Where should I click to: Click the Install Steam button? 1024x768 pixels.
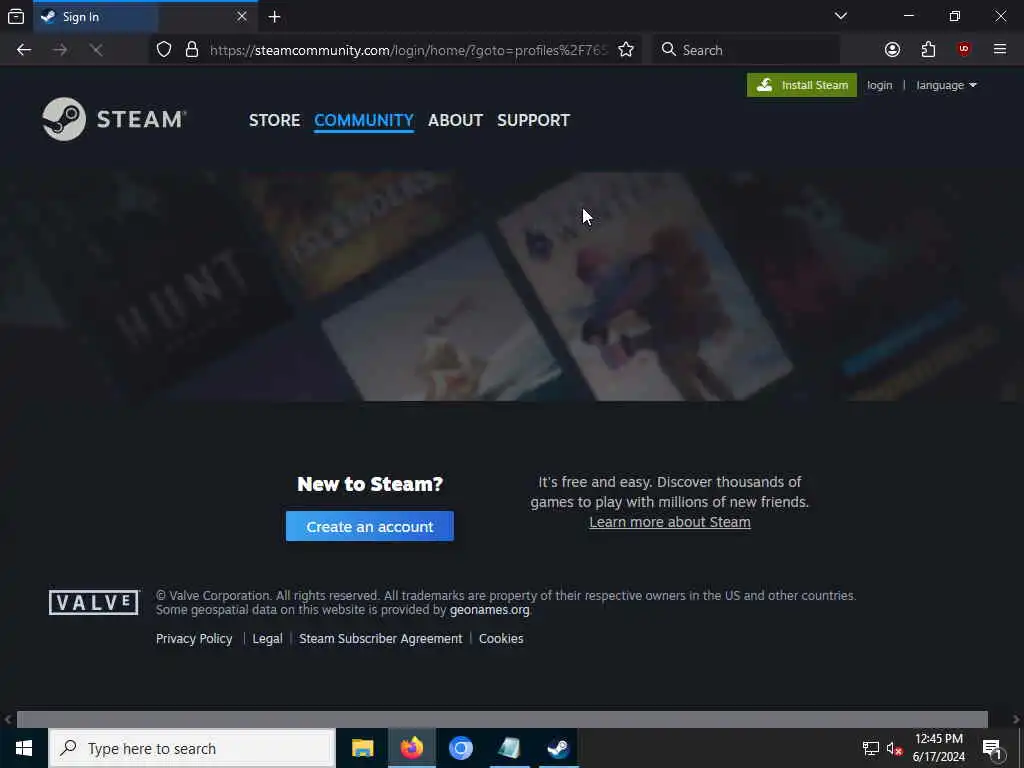click(801, 85)
